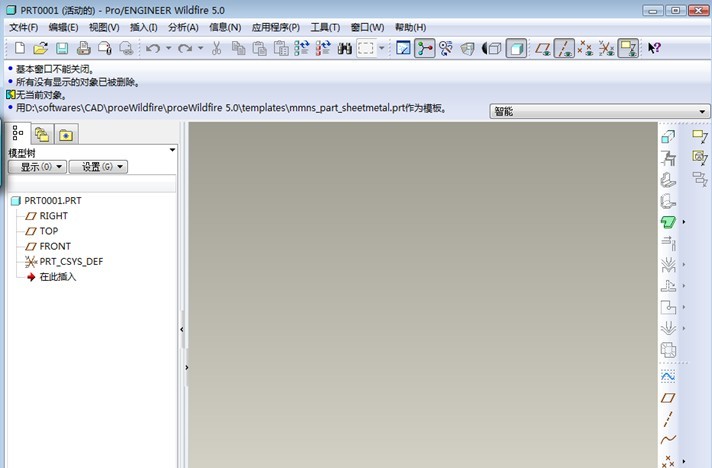Image resolution: width=712 pixels, height=468 pixels.
Task: Select PRT0001.PRT in the model tree
Action: (46, 201)
